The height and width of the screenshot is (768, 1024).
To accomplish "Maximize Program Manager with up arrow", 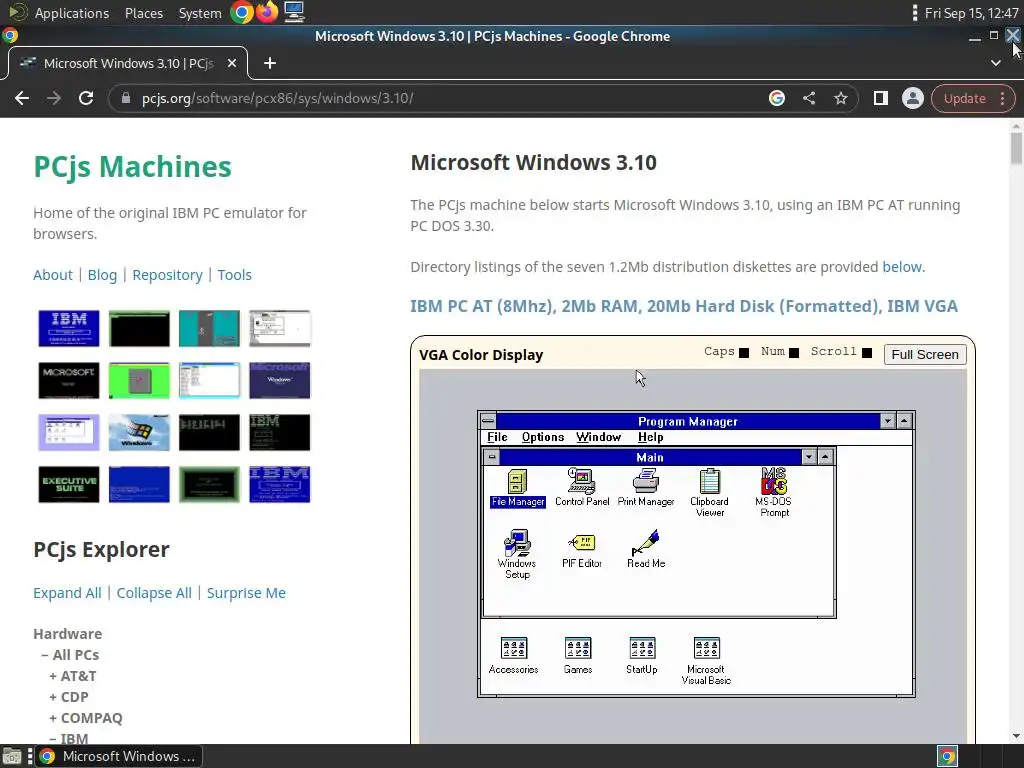I will pyautogui.click(x=904, y=421).
